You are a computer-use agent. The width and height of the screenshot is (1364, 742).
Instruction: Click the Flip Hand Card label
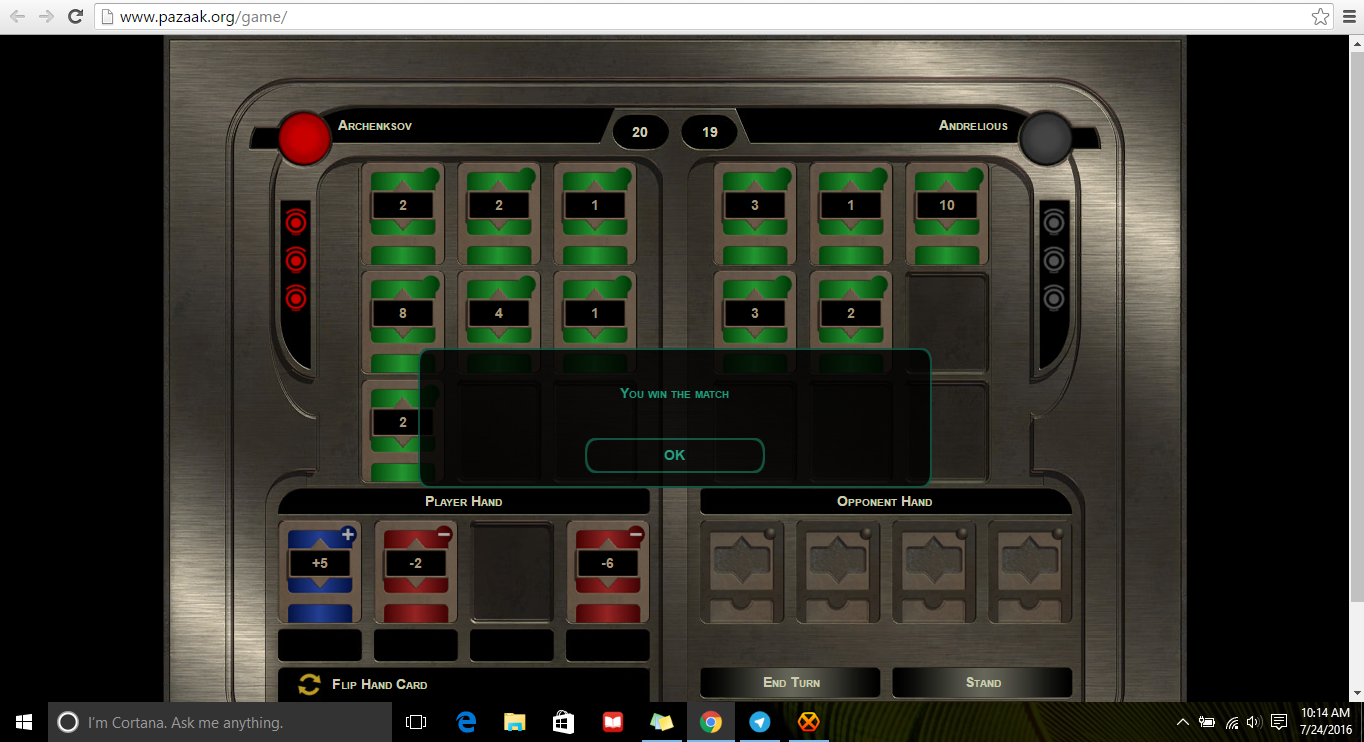click(x=380, y=685)
